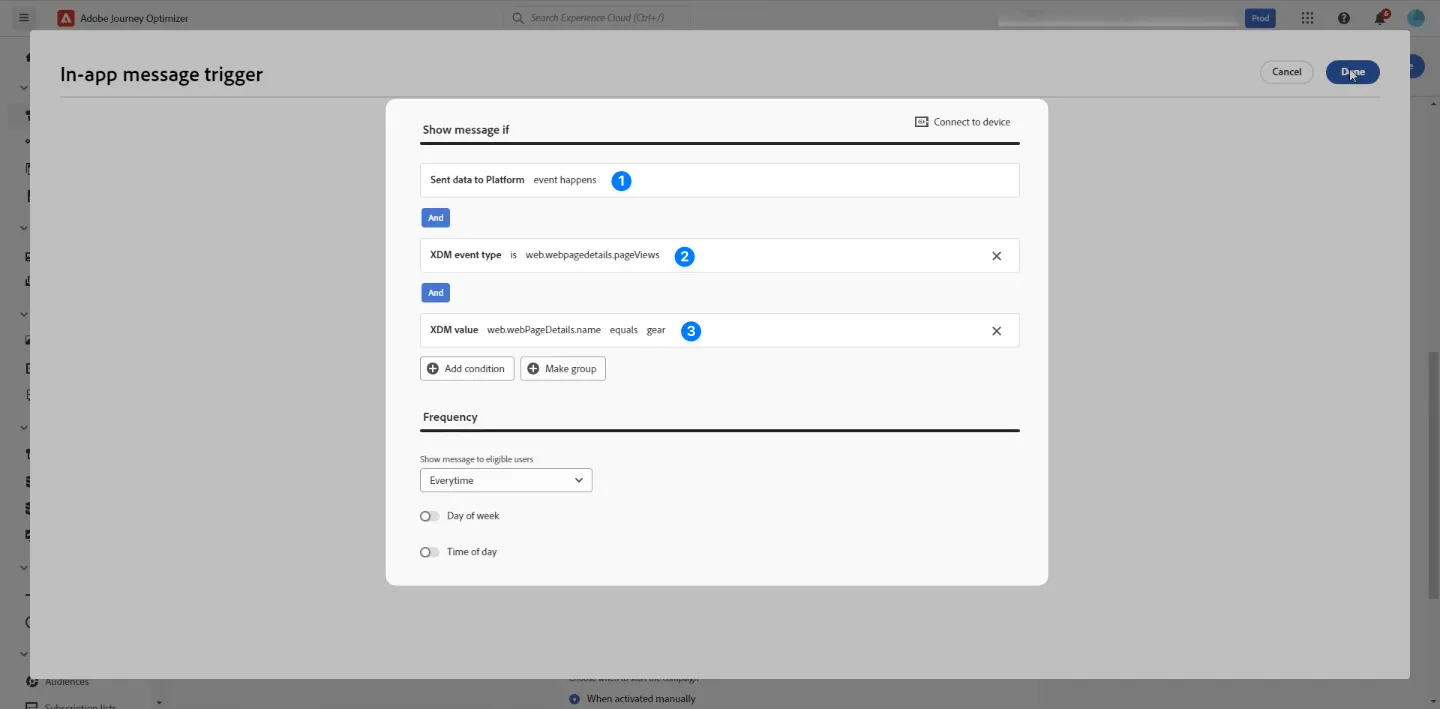Delete the XDM value gear condition

[x=996, y=331]
